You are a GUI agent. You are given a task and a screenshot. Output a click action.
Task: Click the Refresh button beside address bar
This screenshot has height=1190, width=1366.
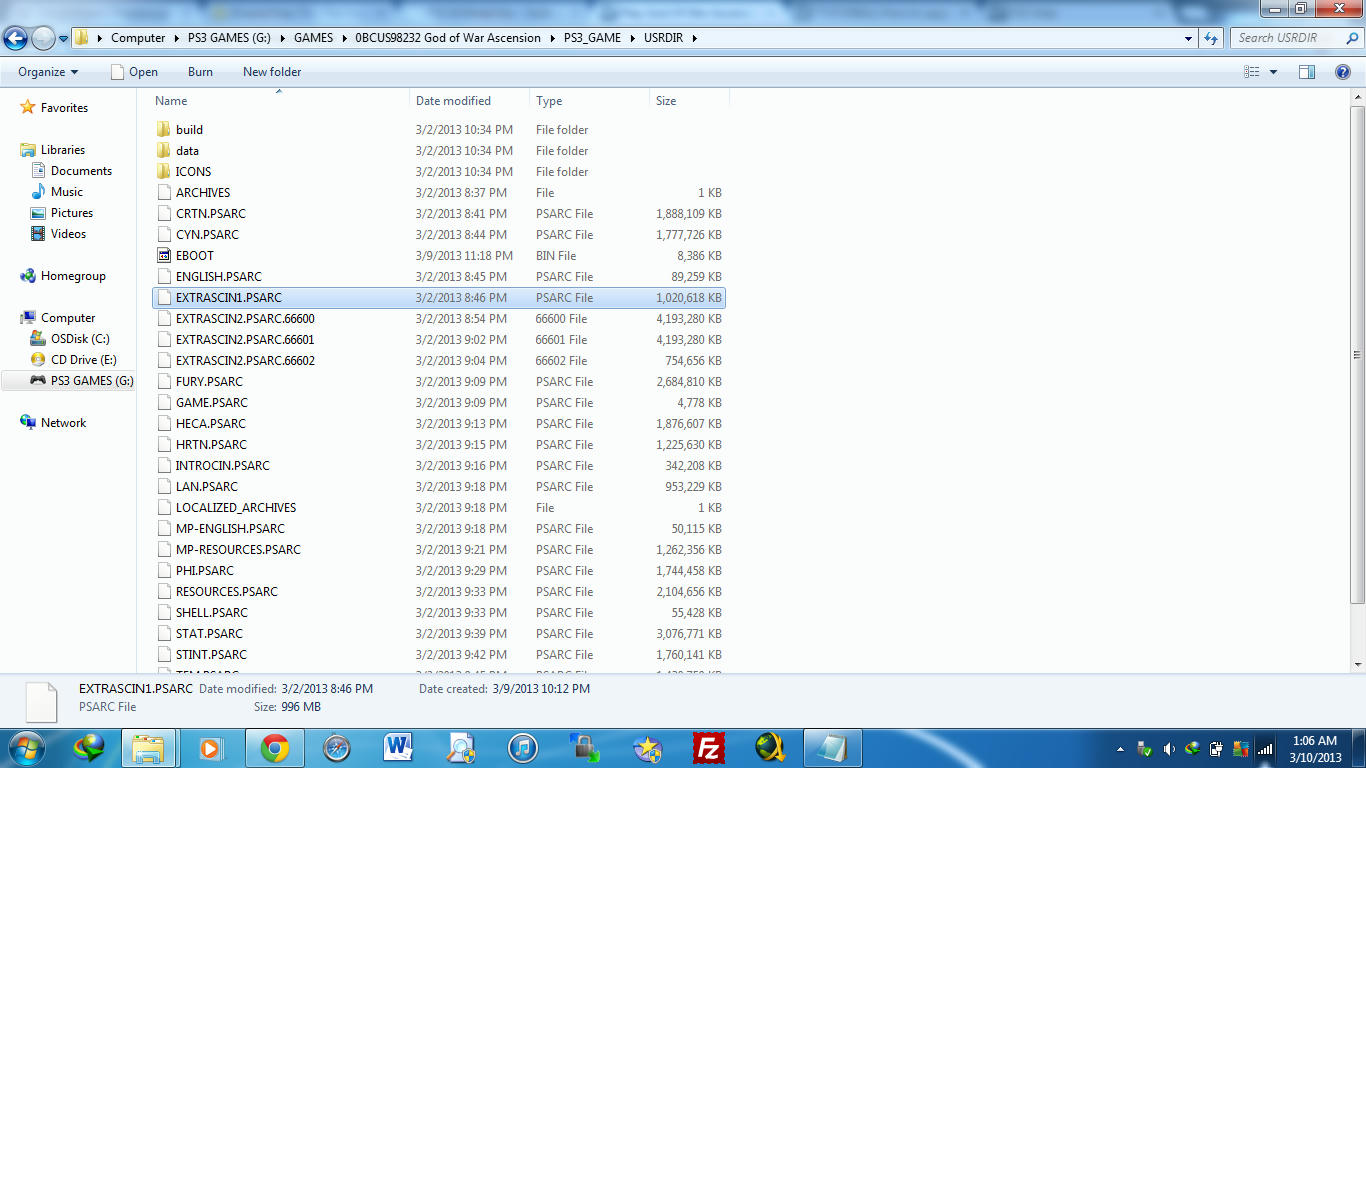[x=1211, y=38]
